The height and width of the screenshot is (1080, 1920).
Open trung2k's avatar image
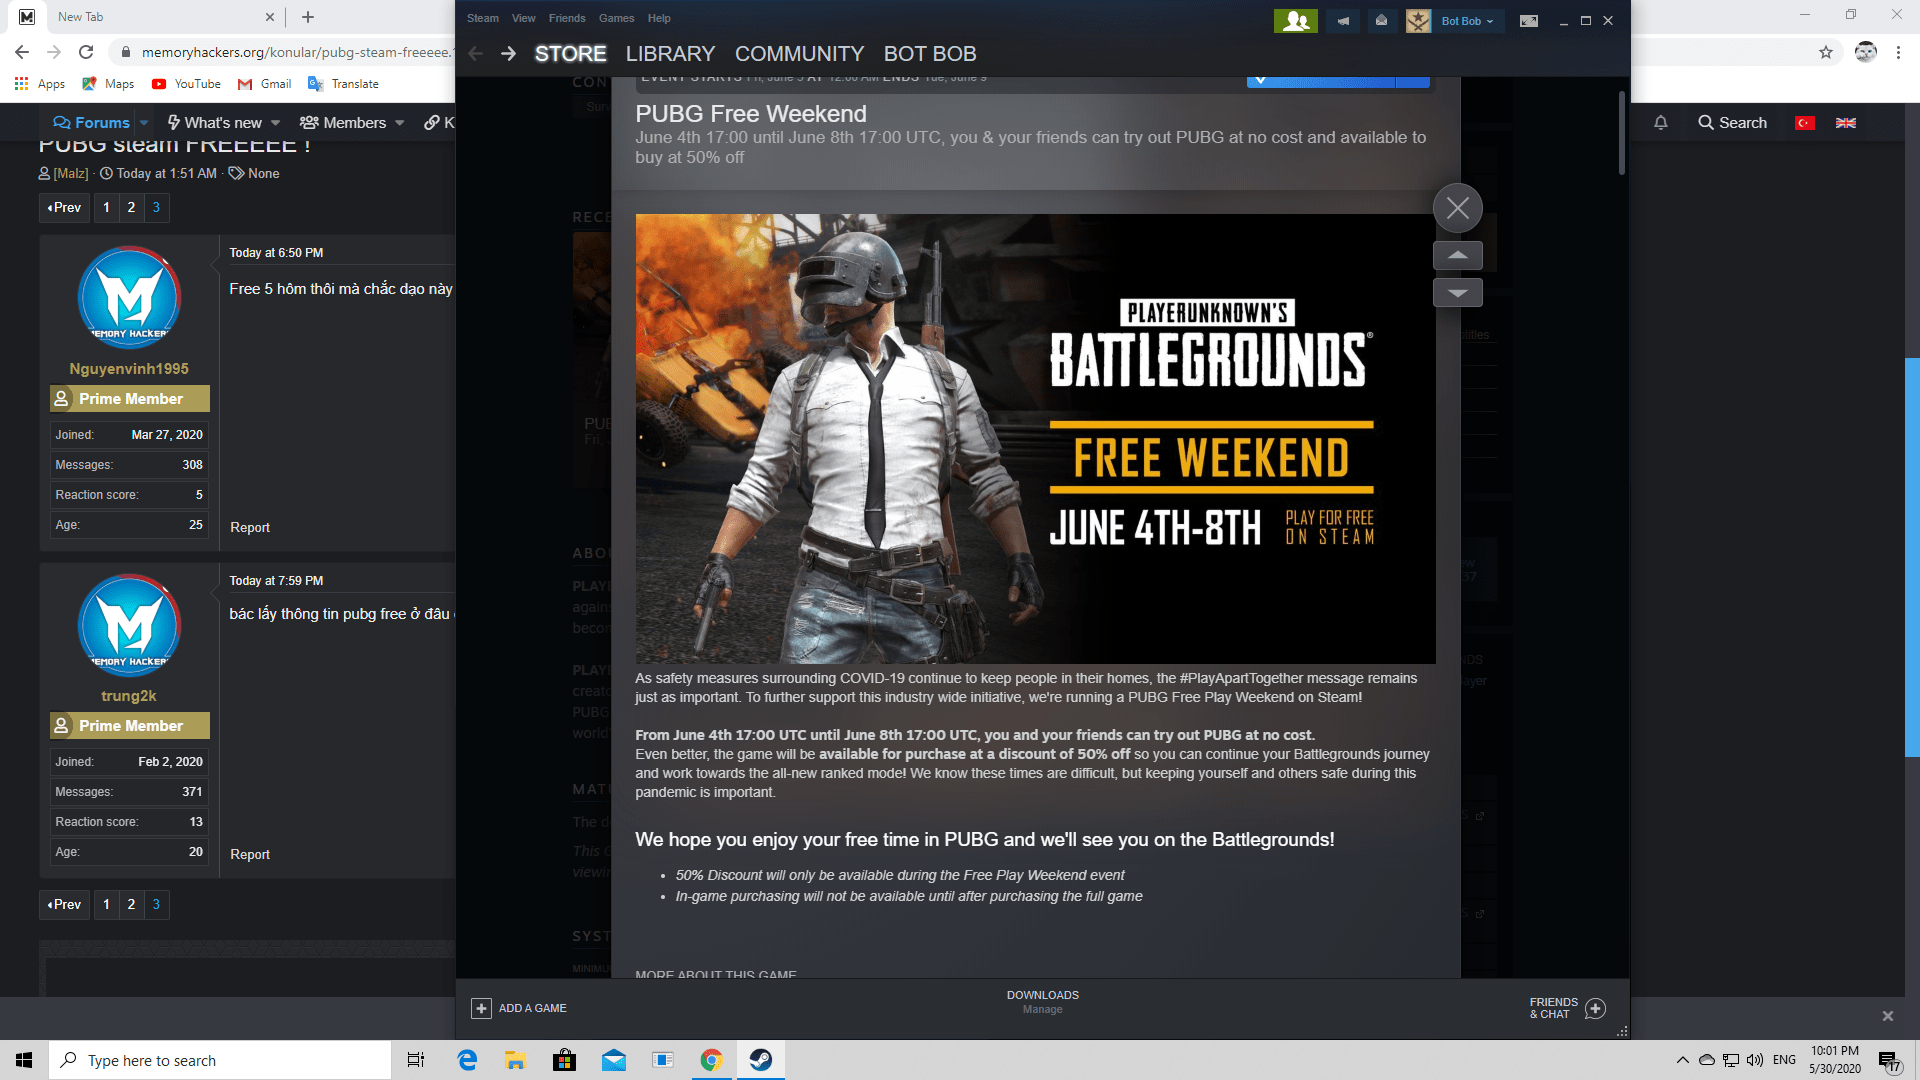[x=129, y=625]
